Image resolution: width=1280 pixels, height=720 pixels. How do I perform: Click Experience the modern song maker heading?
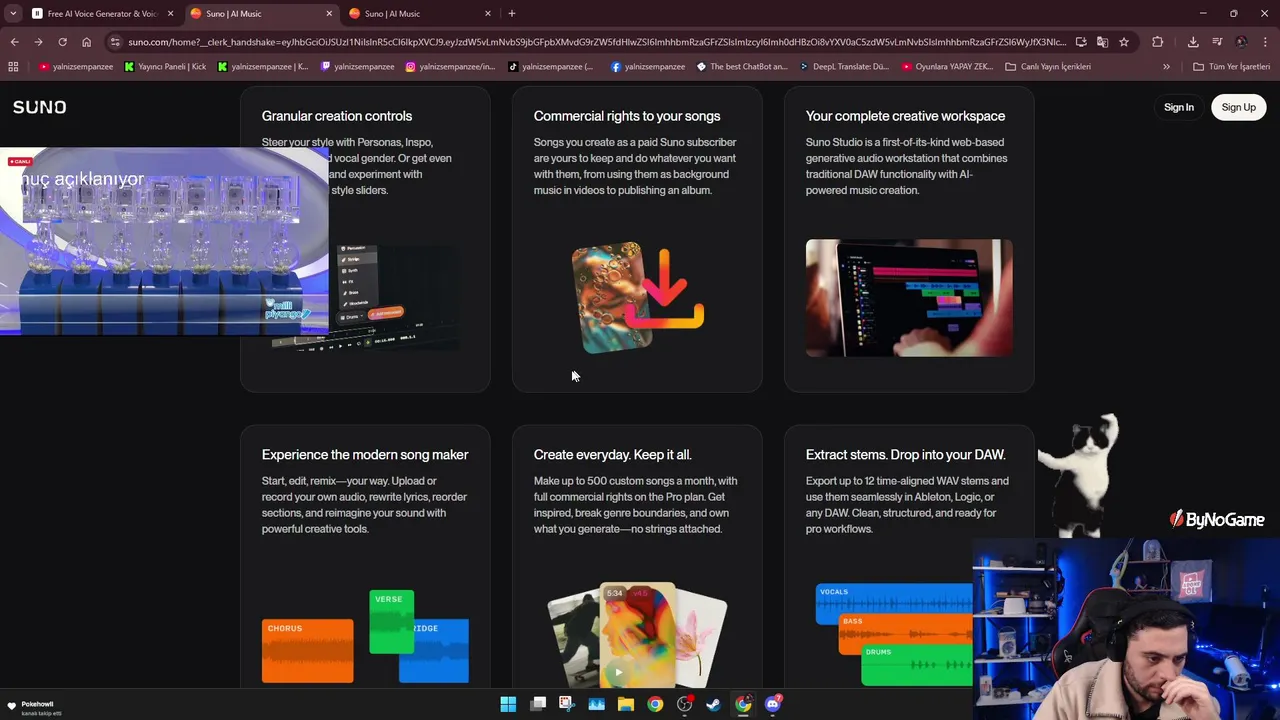pyautogui.click(x=365, y=455)
